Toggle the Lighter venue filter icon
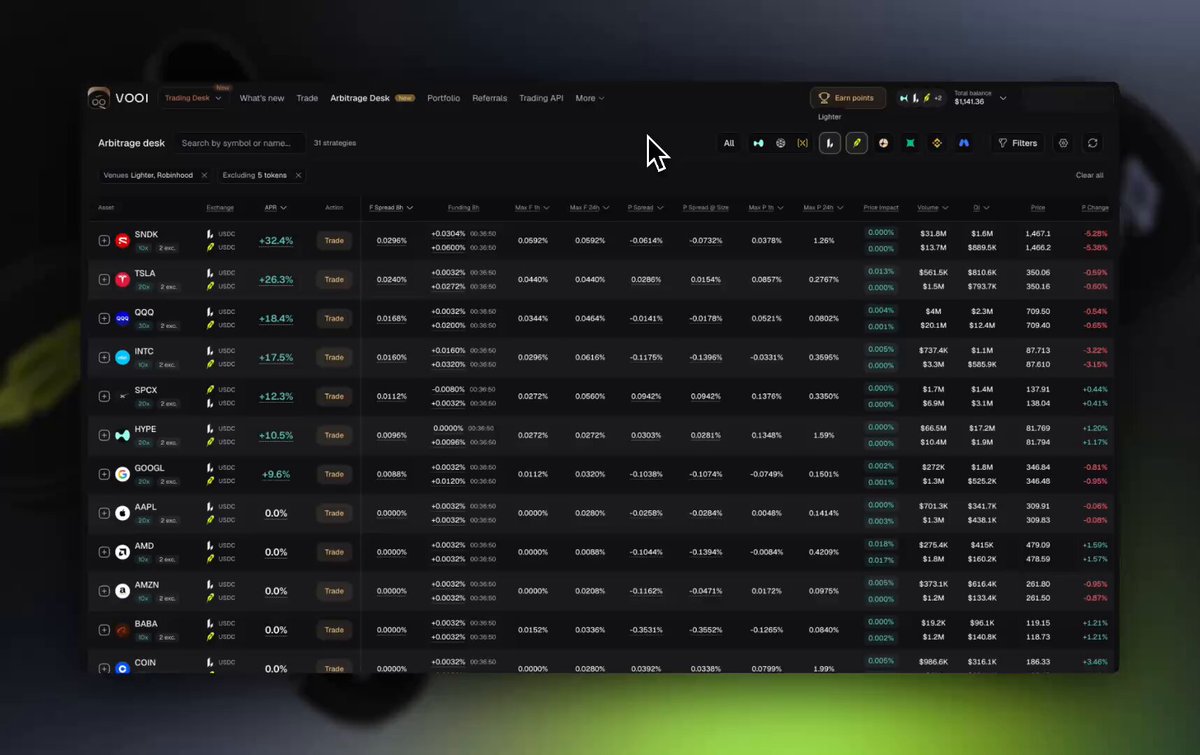The width and height of the screenshot is (1200, 755). tap(830, 143)
